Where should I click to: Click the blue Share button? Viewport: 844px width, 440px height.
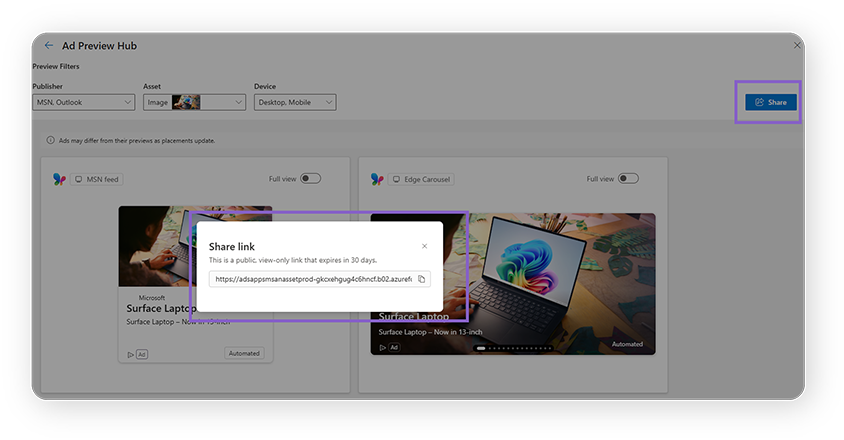tap(770, 102)
